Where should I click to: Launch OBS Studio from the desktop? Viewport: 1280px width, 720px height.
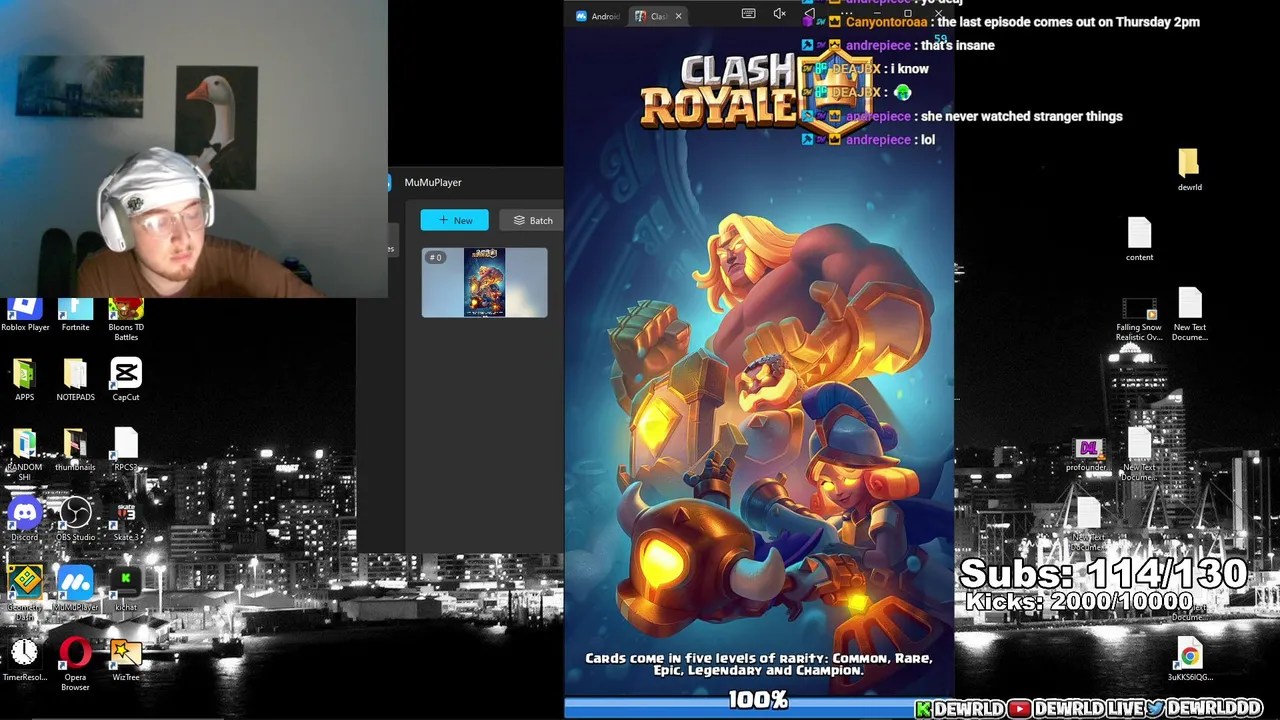(75, 520)
